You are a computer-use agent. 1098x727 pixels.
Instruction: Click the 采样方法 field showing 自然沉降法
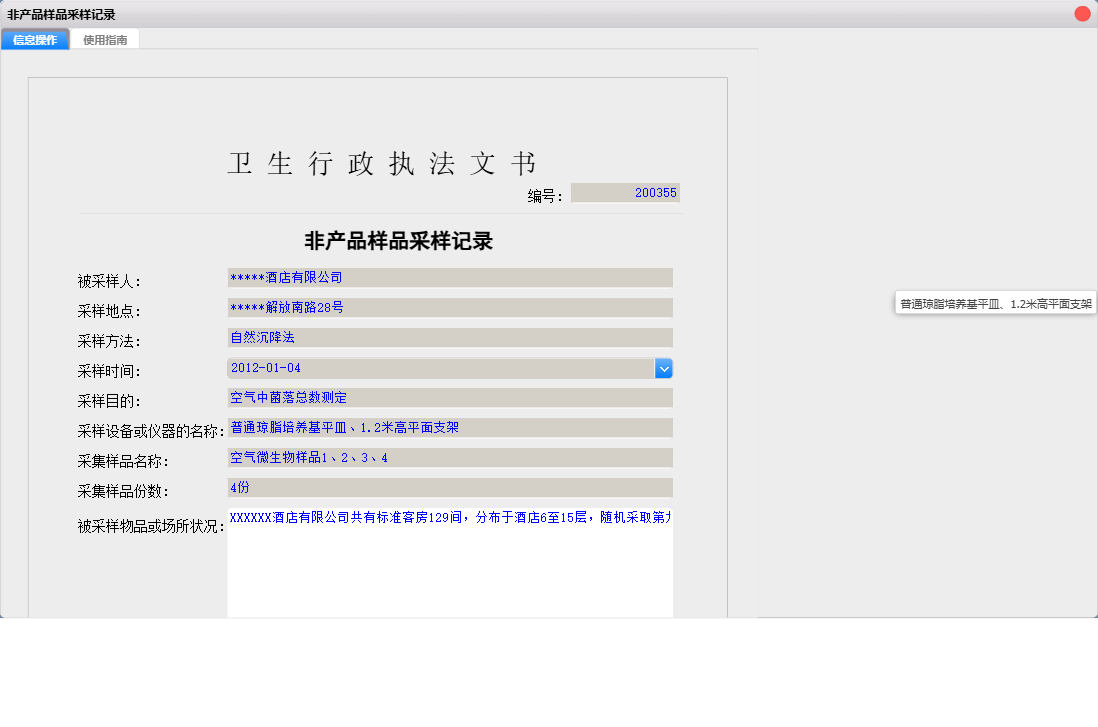[x=448, y=337]
